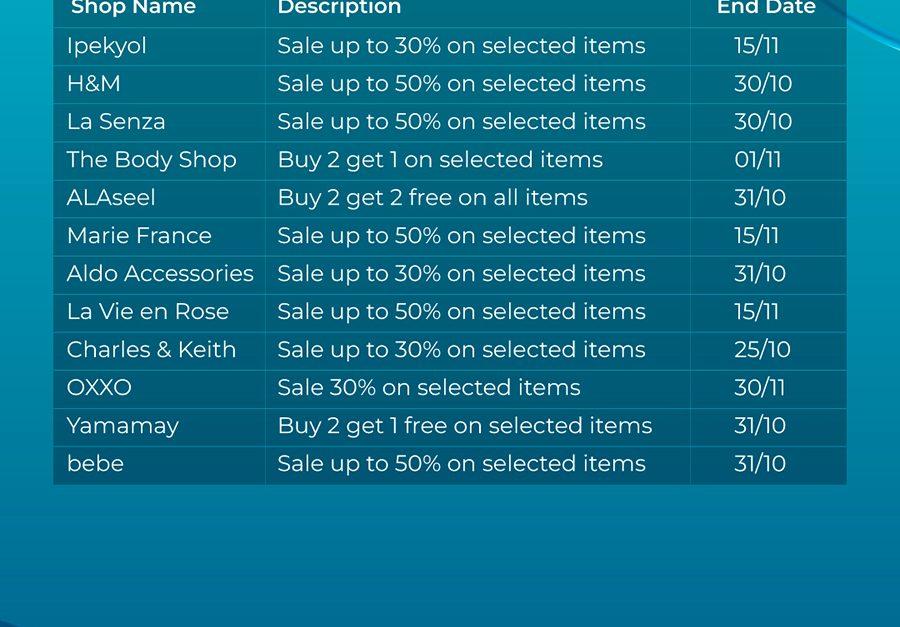The height and width of the screenshot is (627, 900).
Task: Click the Buy 2 get 2 free offer
Action: point(433,199)
